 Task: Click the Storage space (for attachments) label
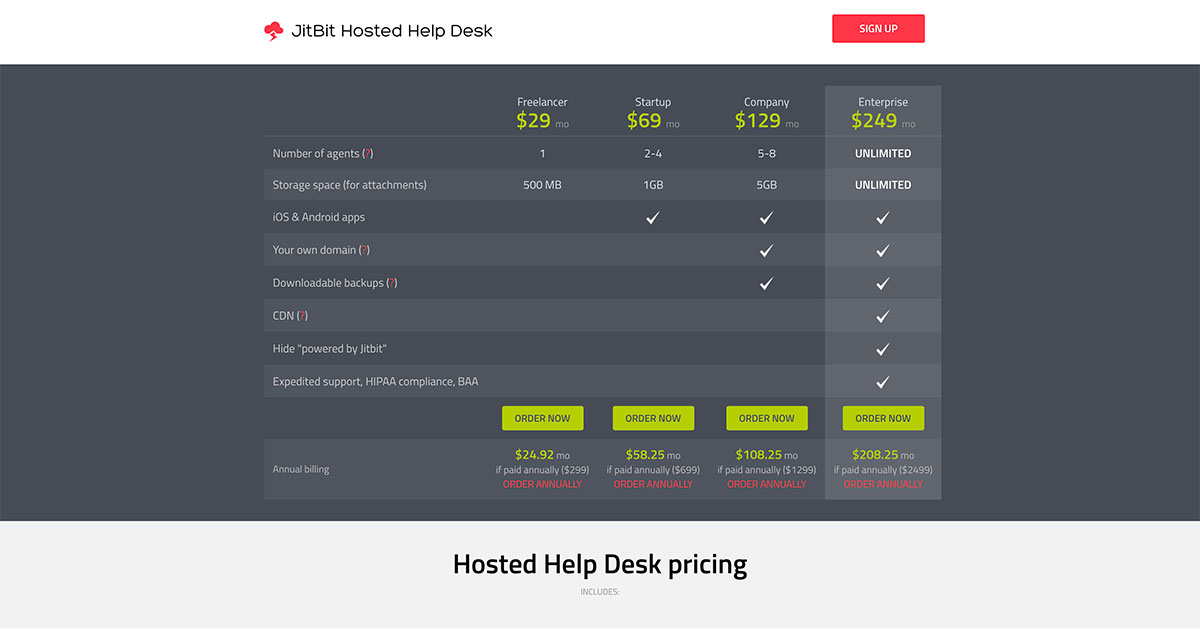[x=350, y=185]
